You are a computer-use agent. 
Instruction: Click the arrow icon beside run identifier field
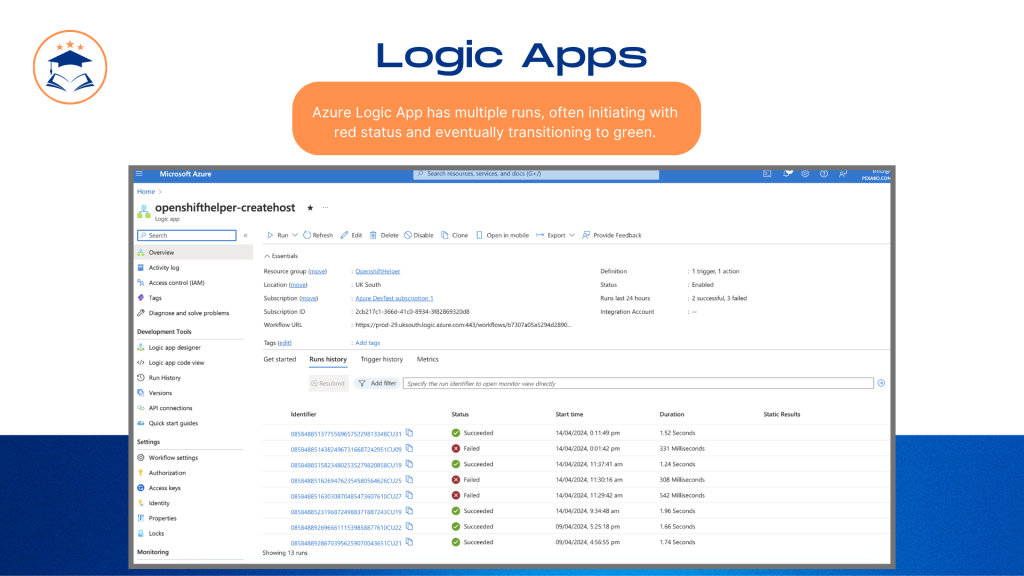(881, 383)
